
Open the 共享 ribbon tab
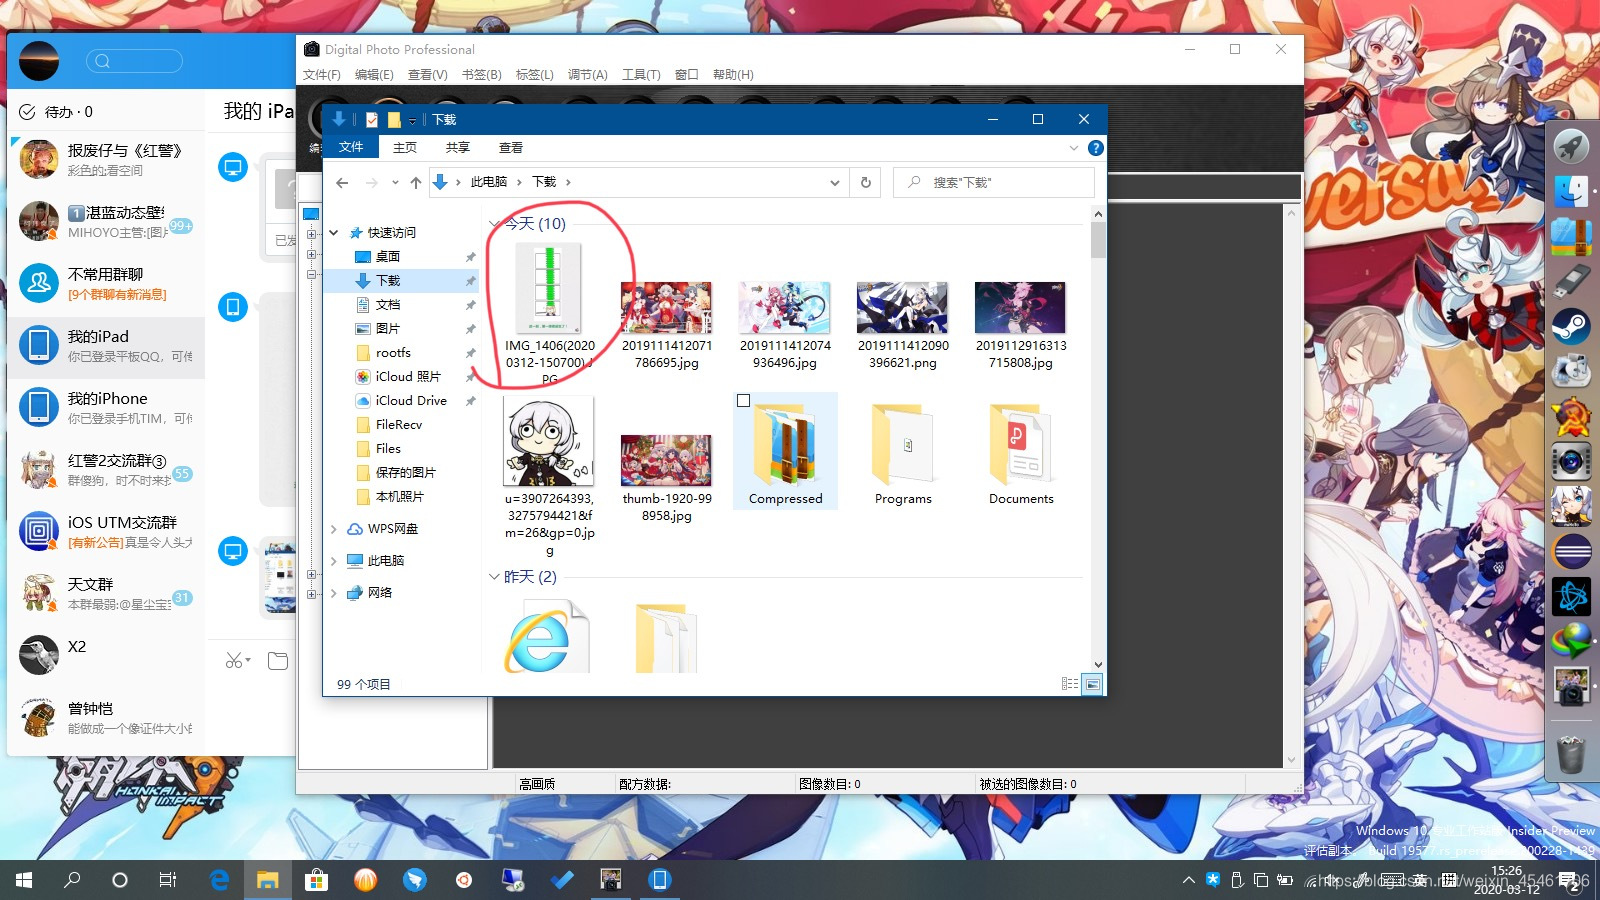pyautogui.click(x=458, y=147)
